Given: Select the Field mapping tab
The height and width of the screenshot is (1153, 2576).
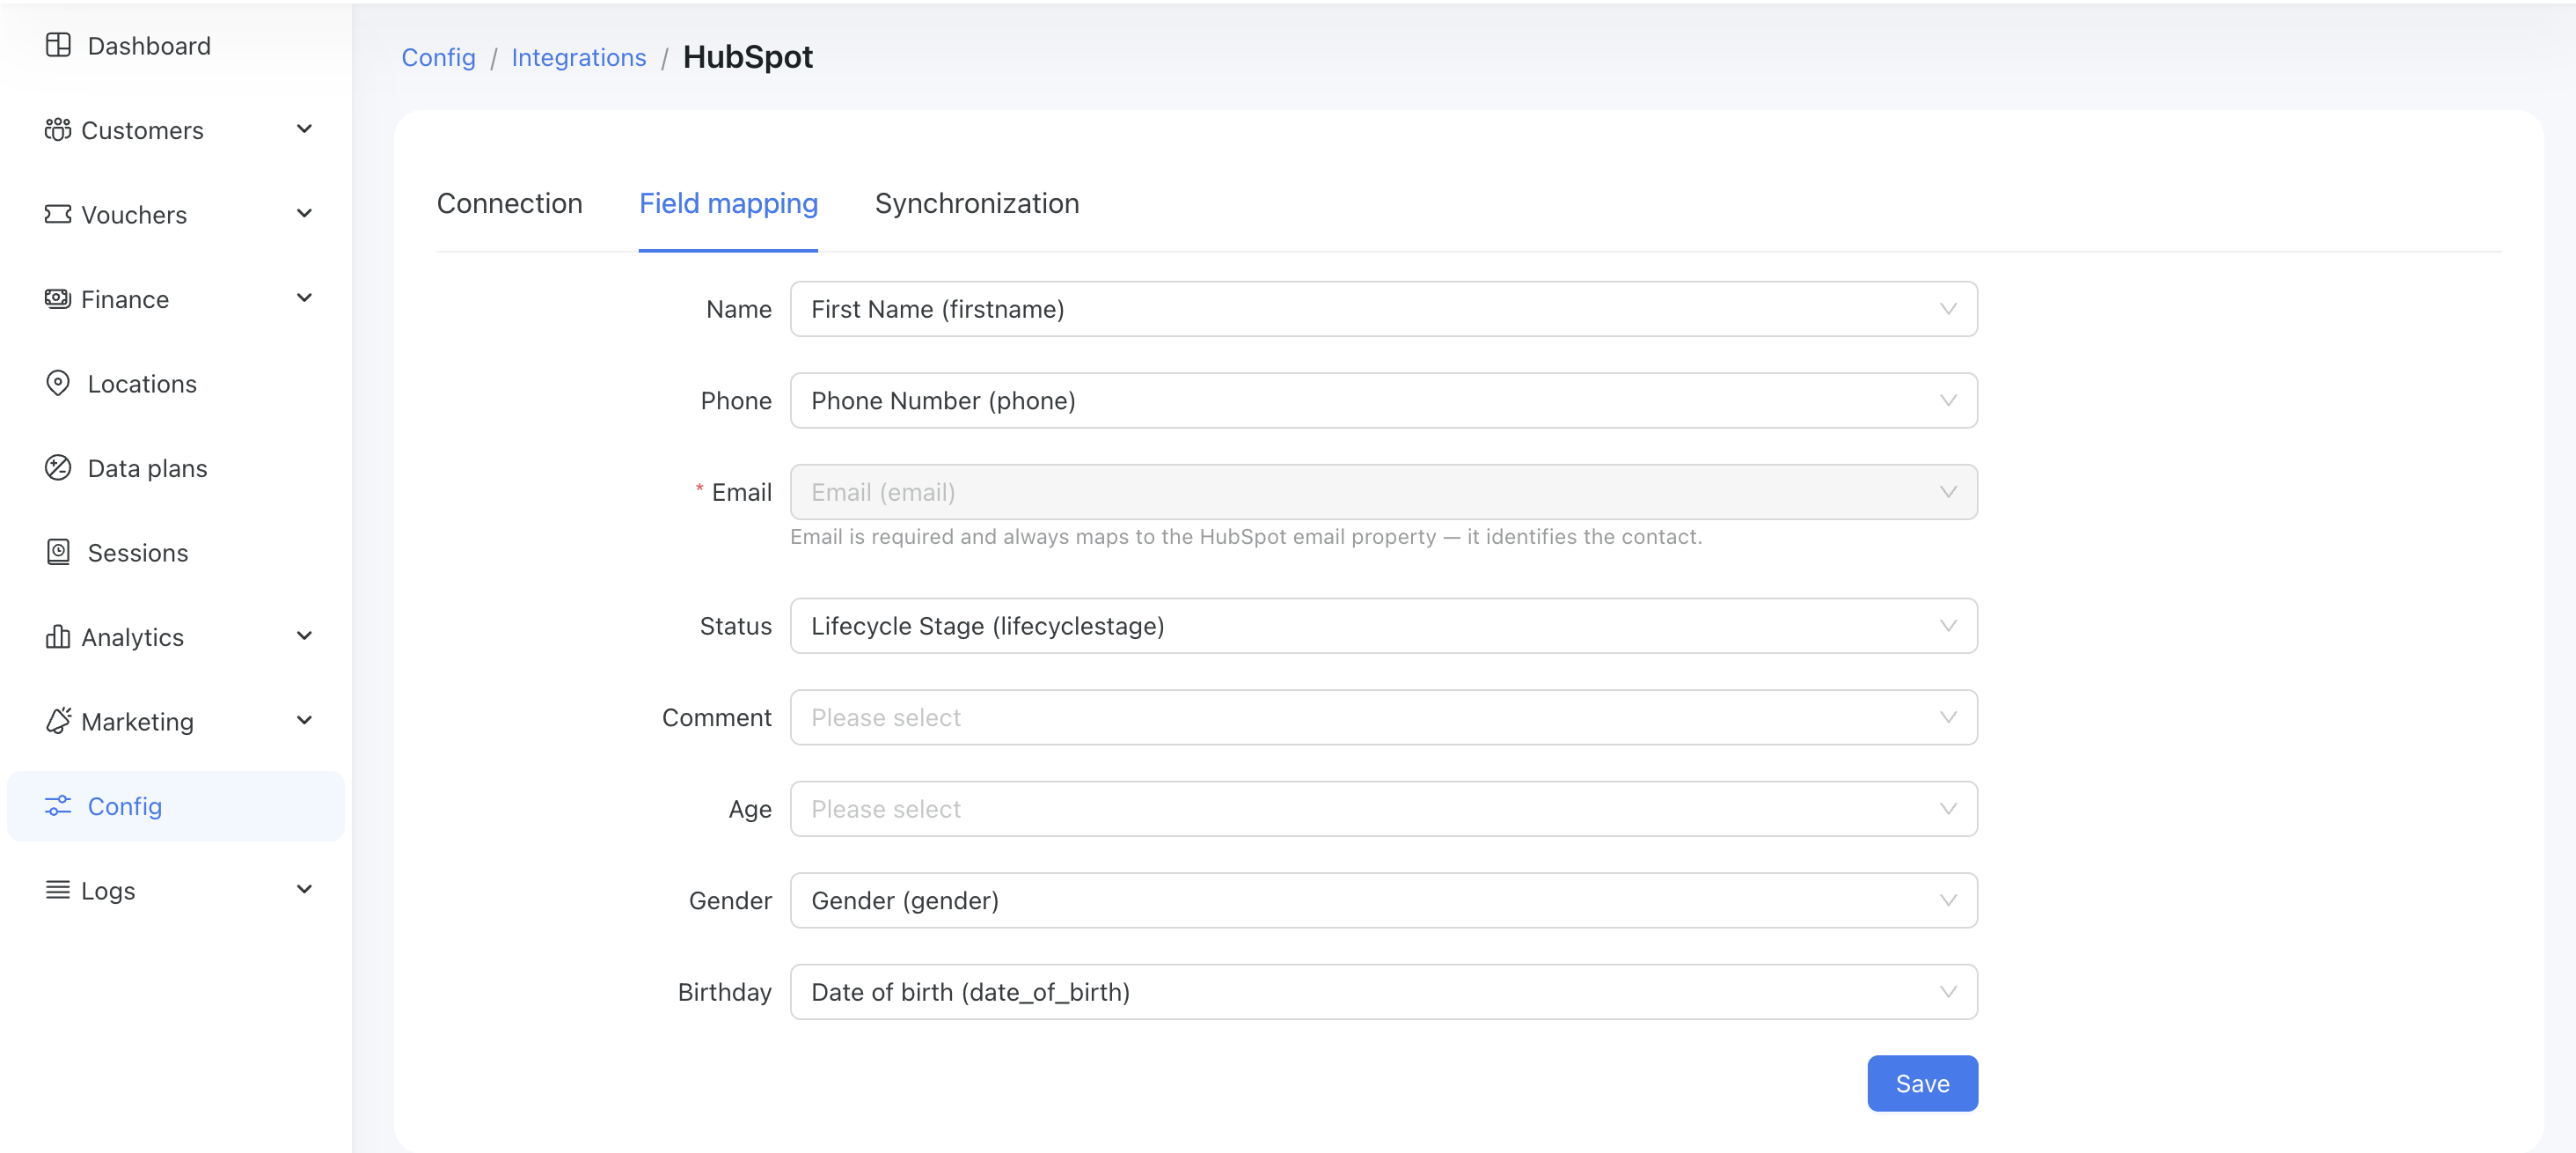Looking at the screenshot, I should 728,203.
